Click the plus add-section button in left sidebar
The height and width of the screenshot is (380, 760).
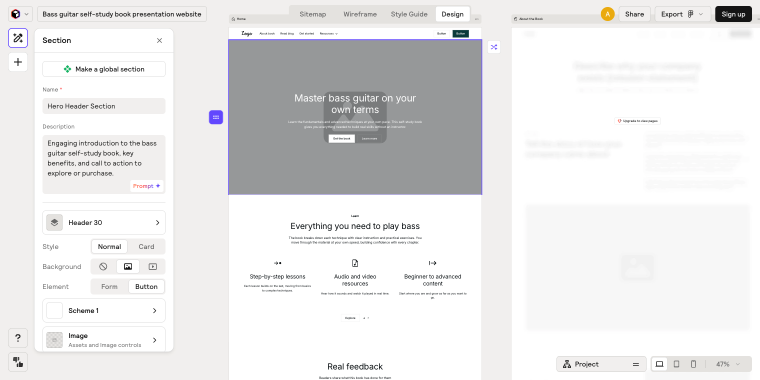point(18,62)
